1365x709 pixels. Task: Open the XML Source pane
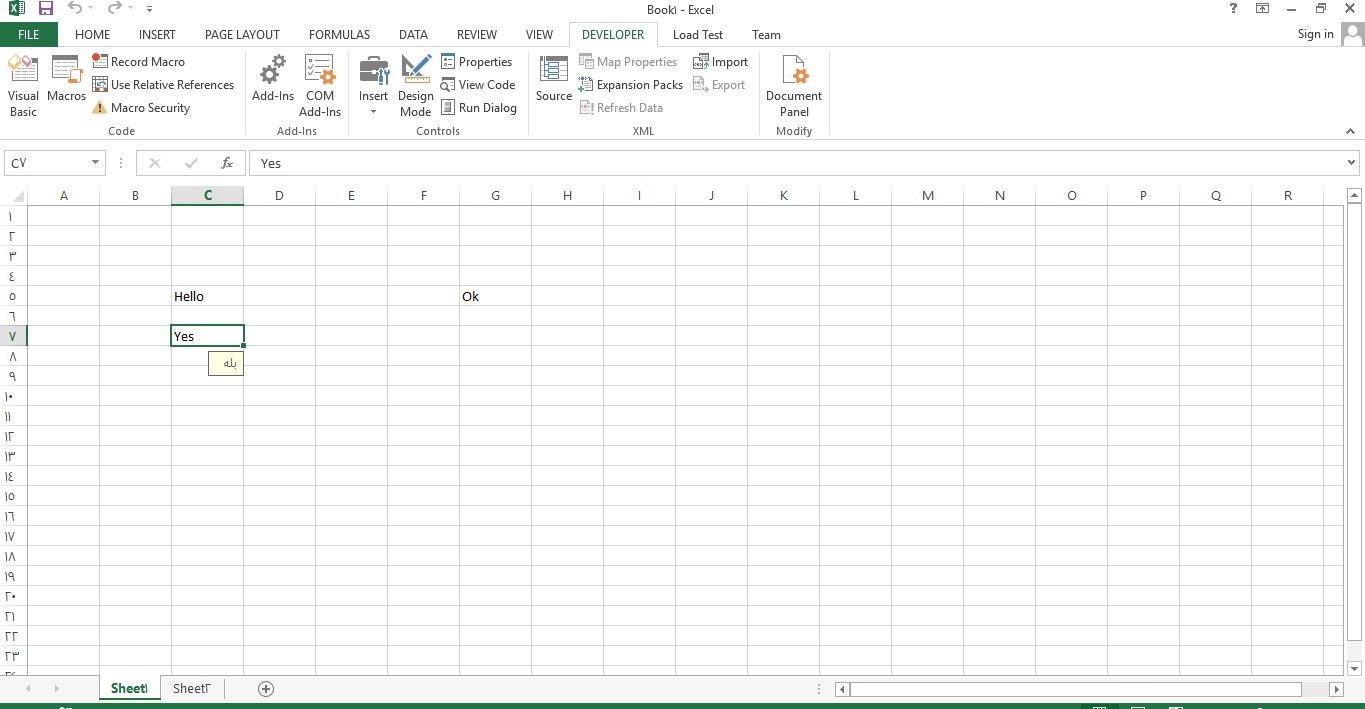[x=554, y=80]
